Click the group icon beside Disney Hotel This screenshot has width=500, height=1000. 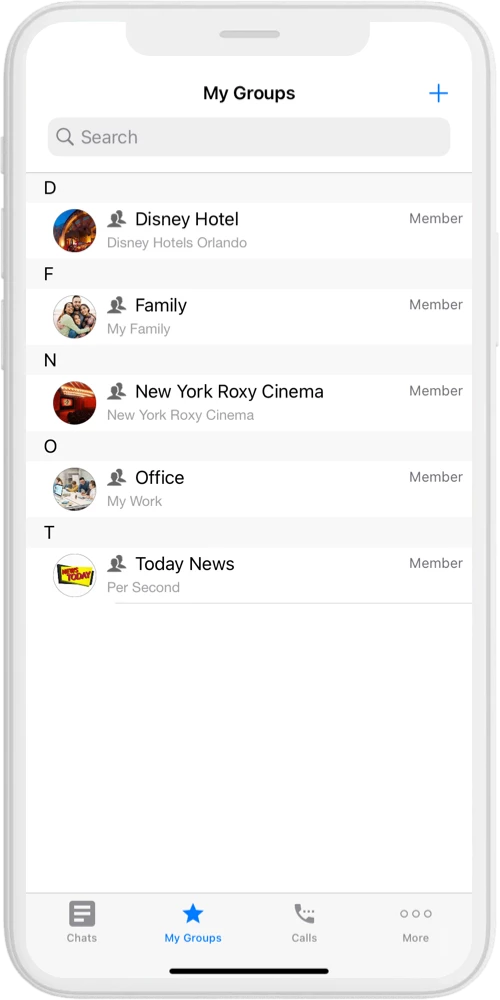pos(116,219)
